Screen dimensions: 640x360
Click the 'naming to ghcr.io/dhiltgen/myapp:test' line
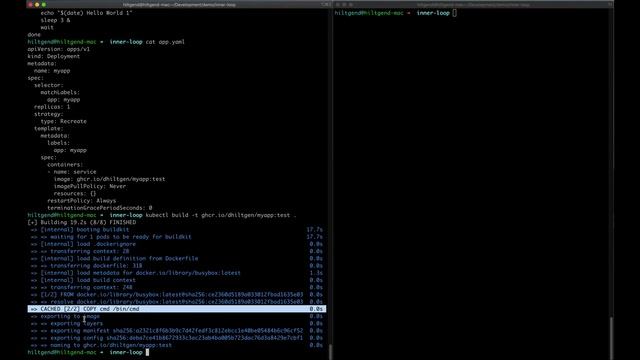point(101,345)
